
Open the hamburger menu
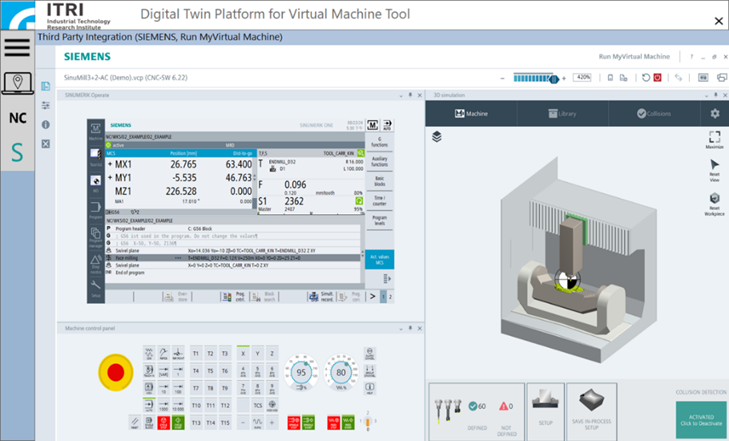(17, 47)
